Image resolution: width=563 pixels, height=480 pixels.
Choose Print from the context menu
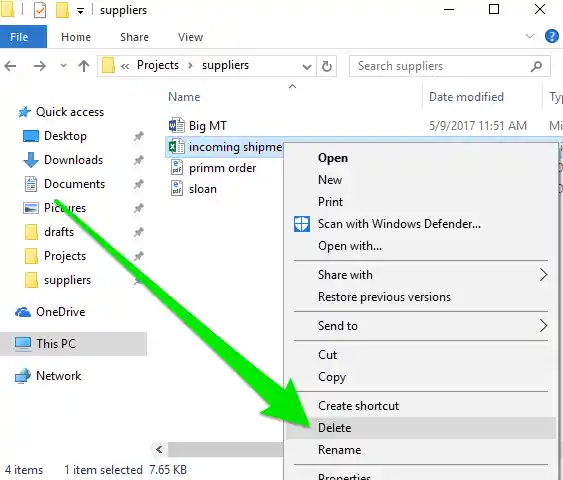330,202
